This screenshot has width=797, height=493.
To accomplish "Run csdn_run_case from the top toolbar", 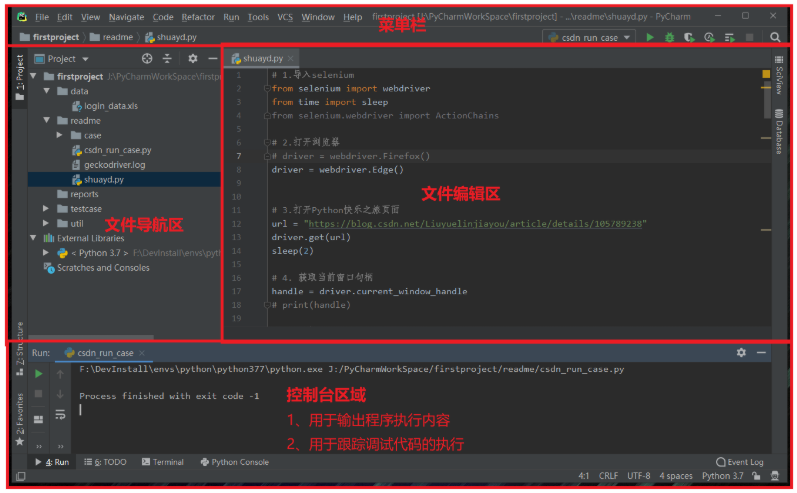I will pos(651,37).
